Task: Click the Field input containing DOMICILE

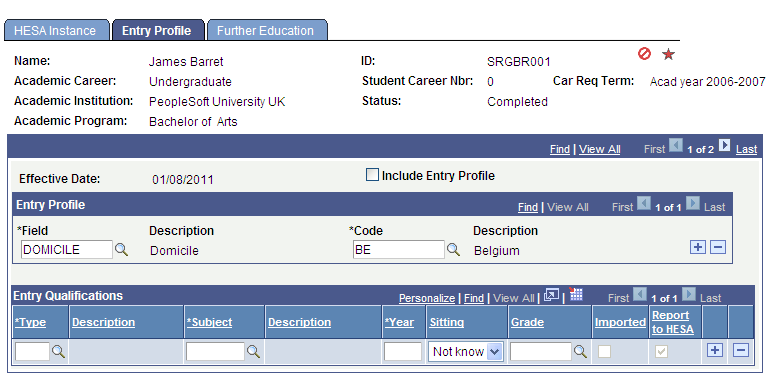Action: (x=67, y=250)
